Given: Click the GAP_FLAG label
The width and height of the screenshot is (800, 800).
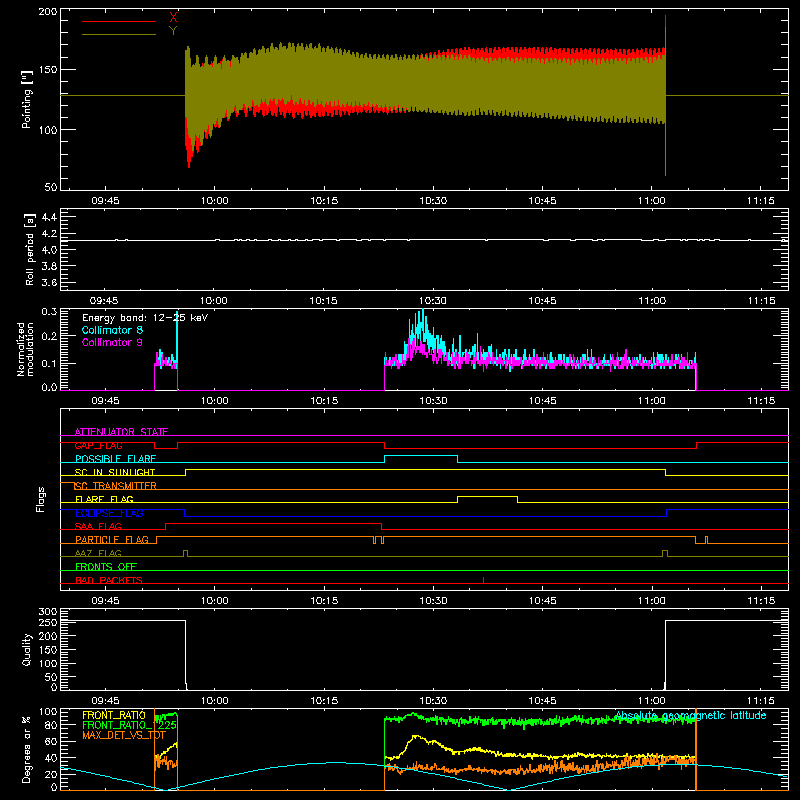Looking at the screenshot, I should tap(98, 445).
